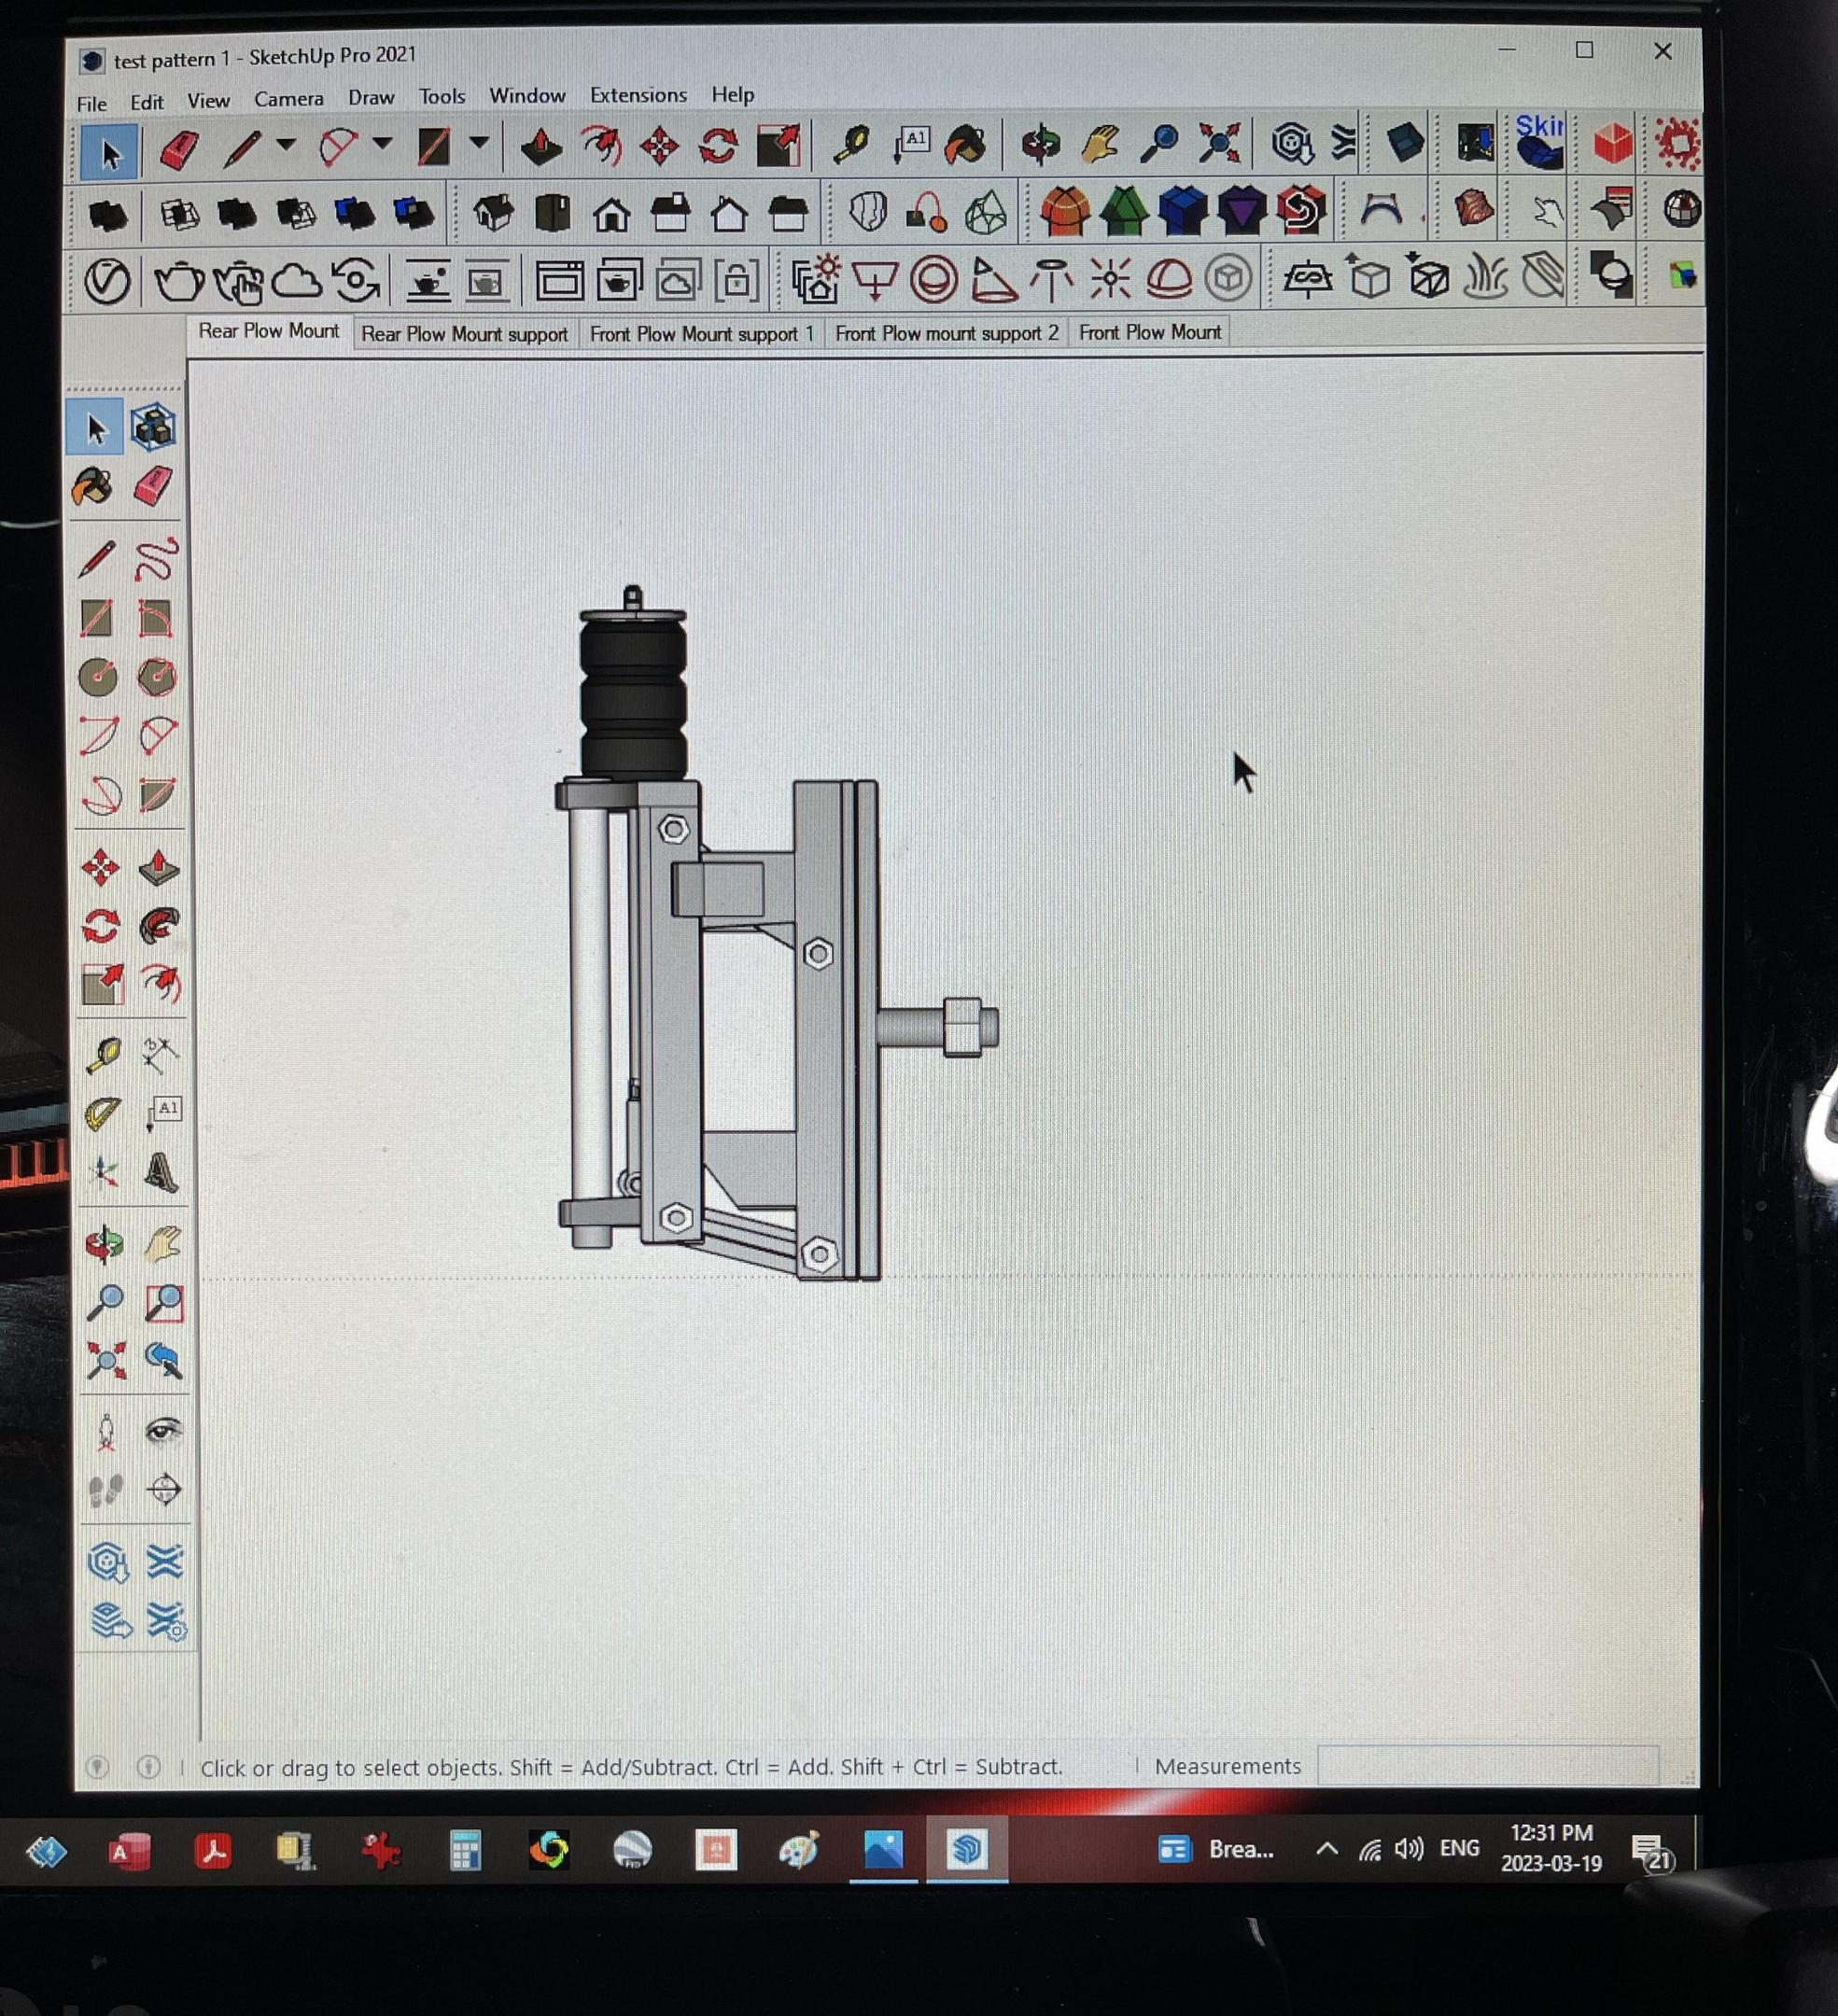Expand the Line tool dropdown arrow
The image size is (1838, 2016).
click(286, 145)
